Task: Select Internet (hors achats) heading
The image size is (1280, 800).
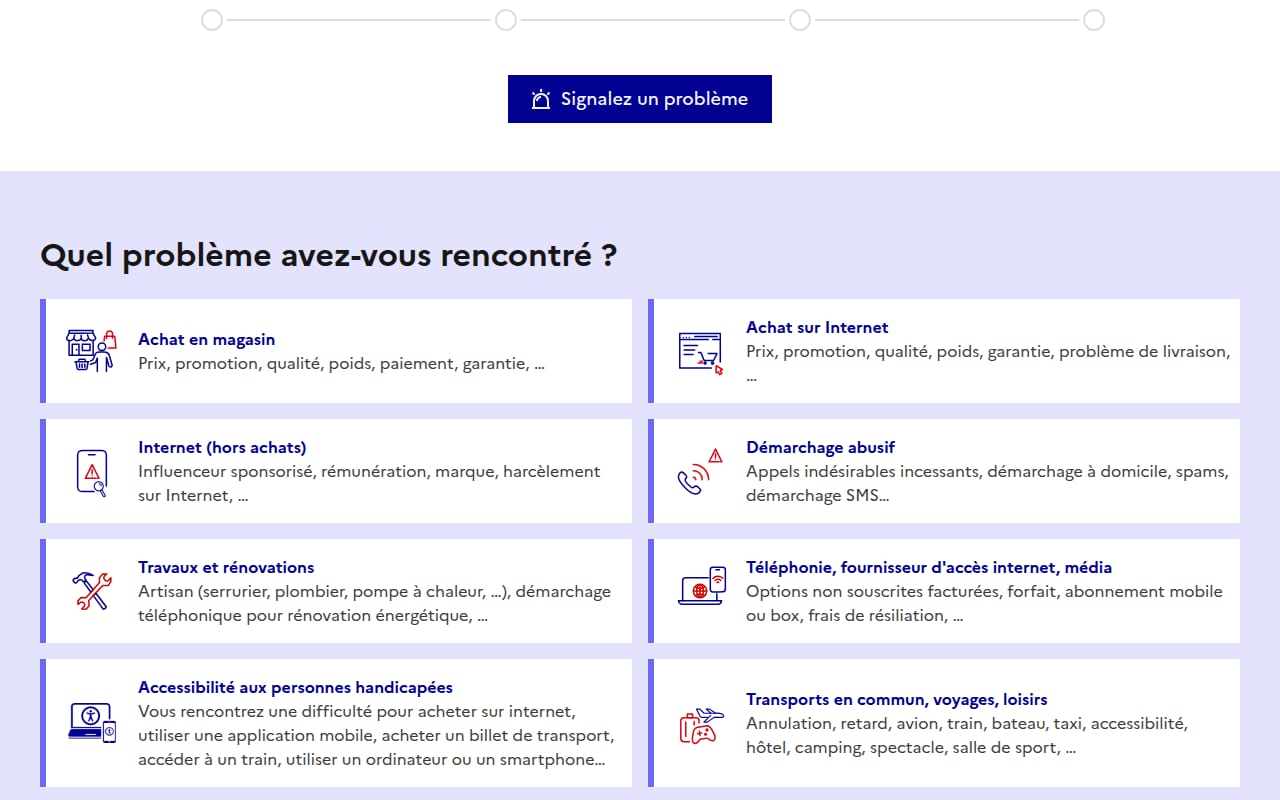Action: 222,447
